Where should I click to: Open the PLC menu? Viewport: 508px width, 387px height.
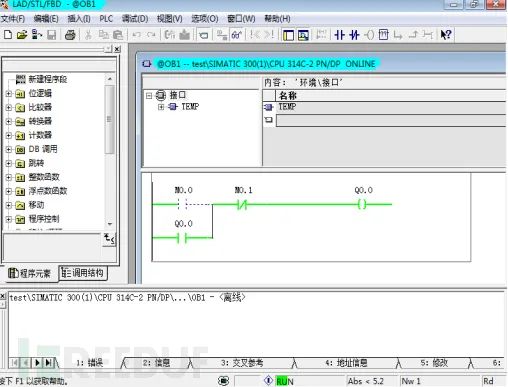coord(106,19)
